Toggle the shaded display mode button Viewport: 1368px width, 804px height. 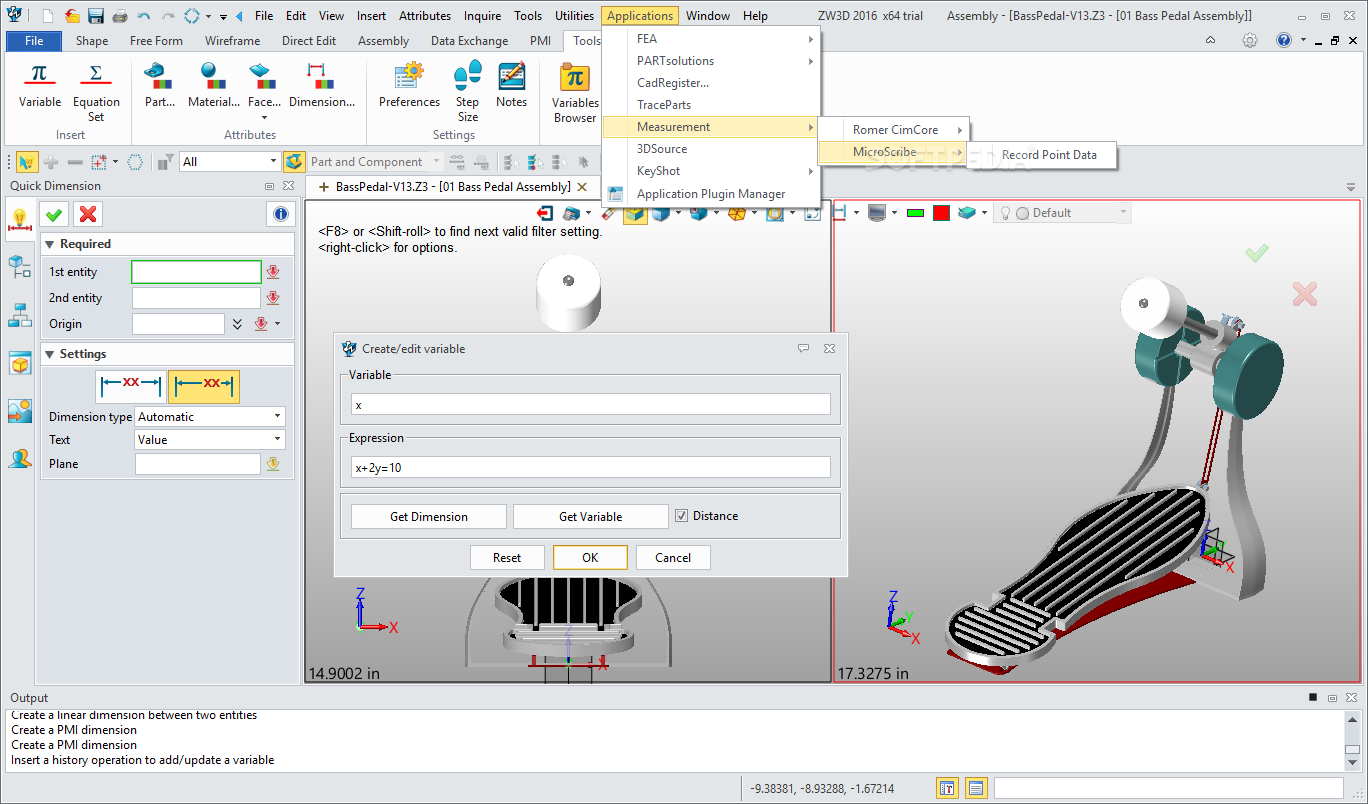click(634, 213)
